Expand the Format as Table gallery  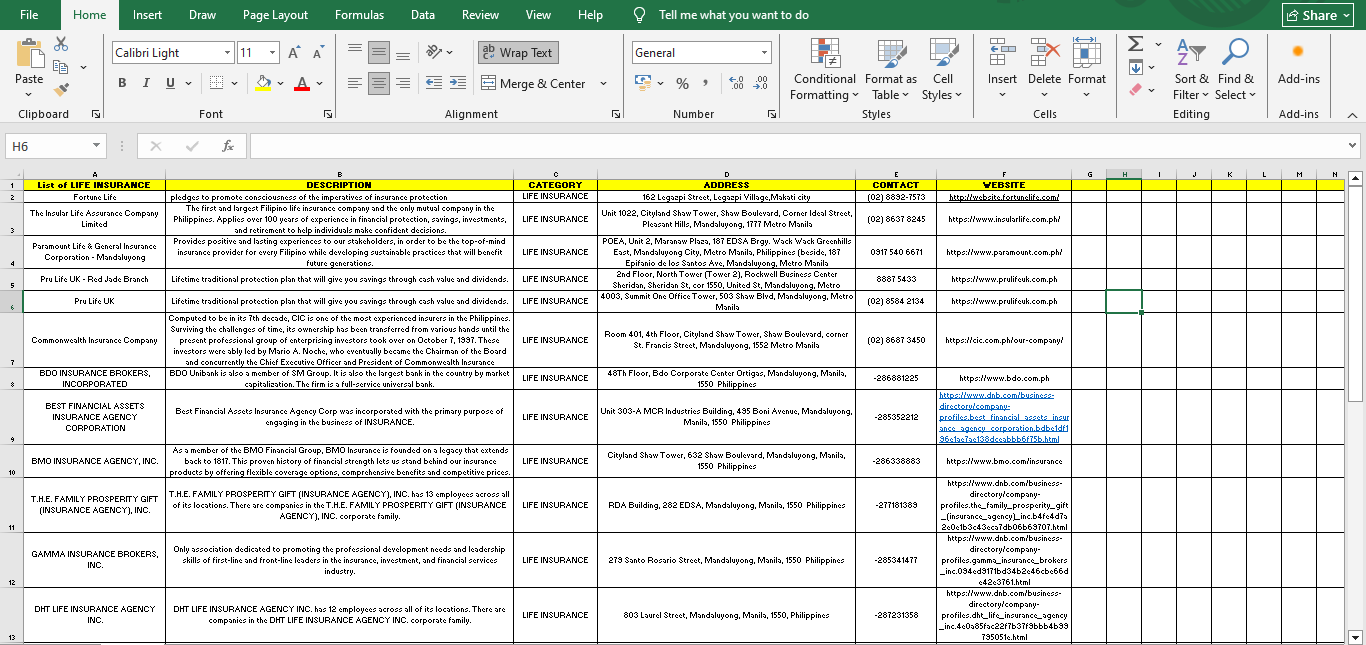tap(890, 68)
